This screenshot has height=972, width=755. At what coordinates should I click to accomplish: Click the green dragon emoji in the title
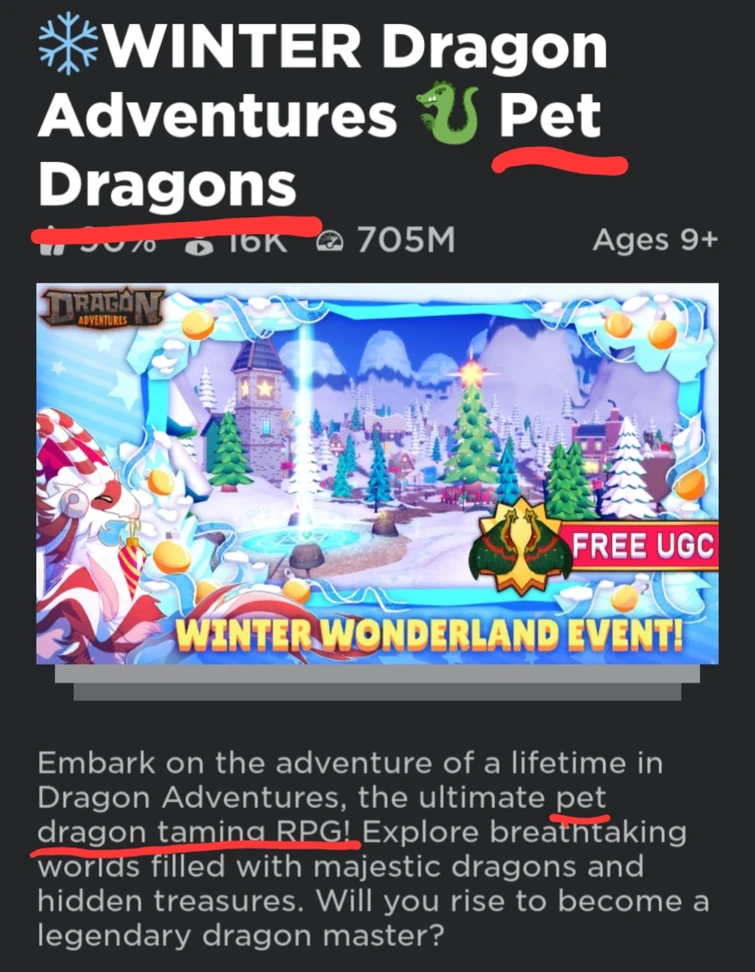[448, 114]
